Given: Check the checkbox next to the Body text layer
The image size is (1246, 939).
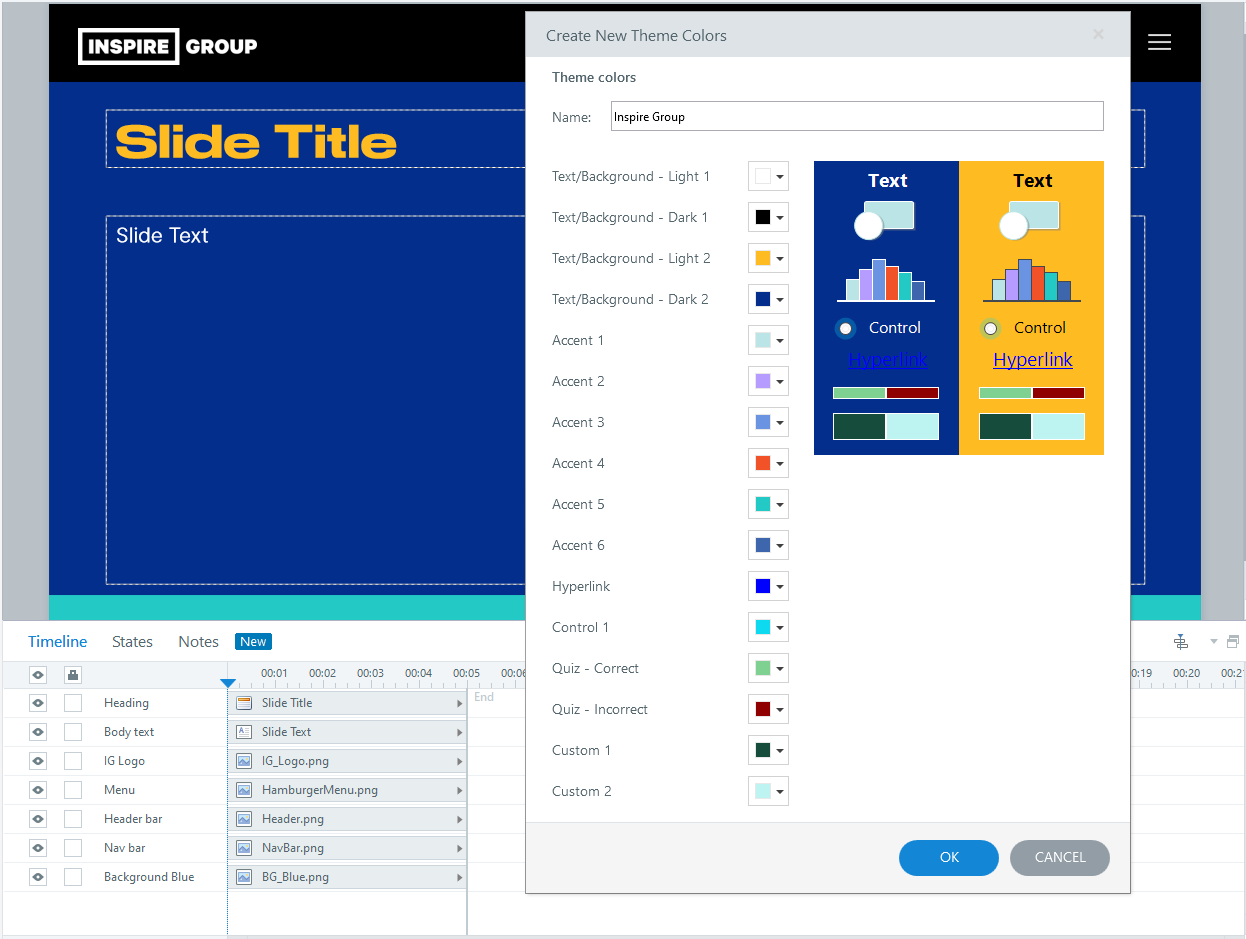Looking at the screenshot, I should coord(72,731).
